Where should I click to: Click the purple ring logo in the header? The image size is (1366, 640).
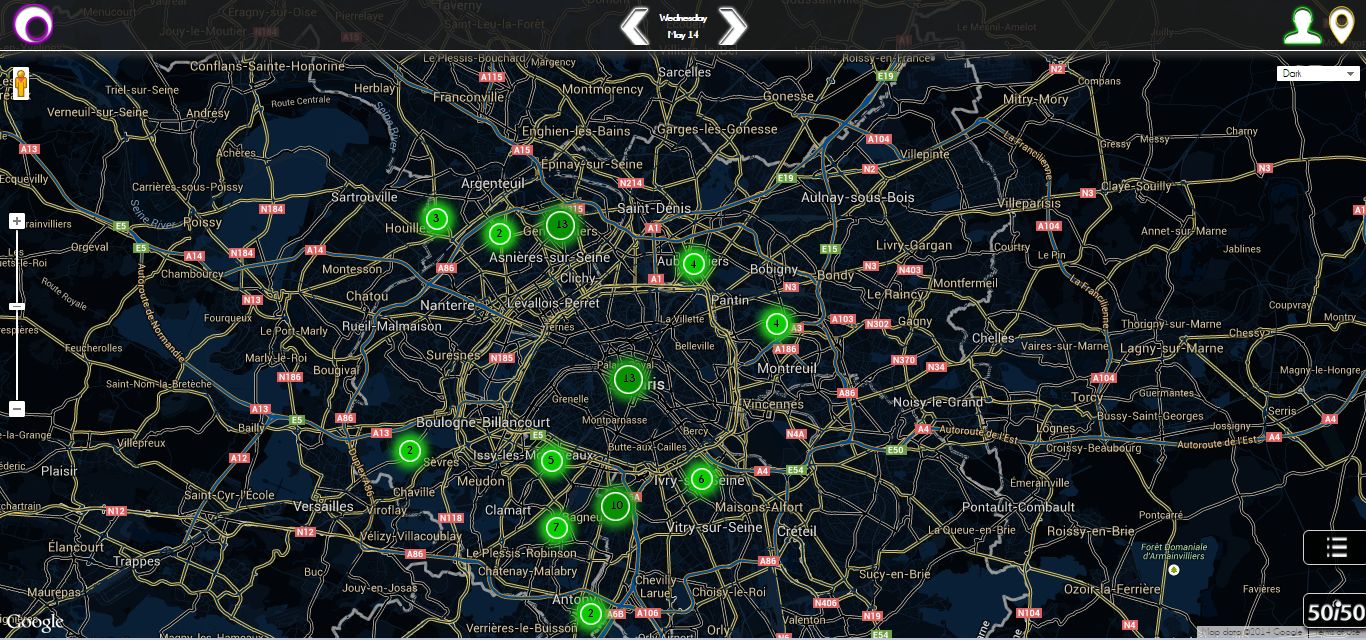(x=34, y=25)
